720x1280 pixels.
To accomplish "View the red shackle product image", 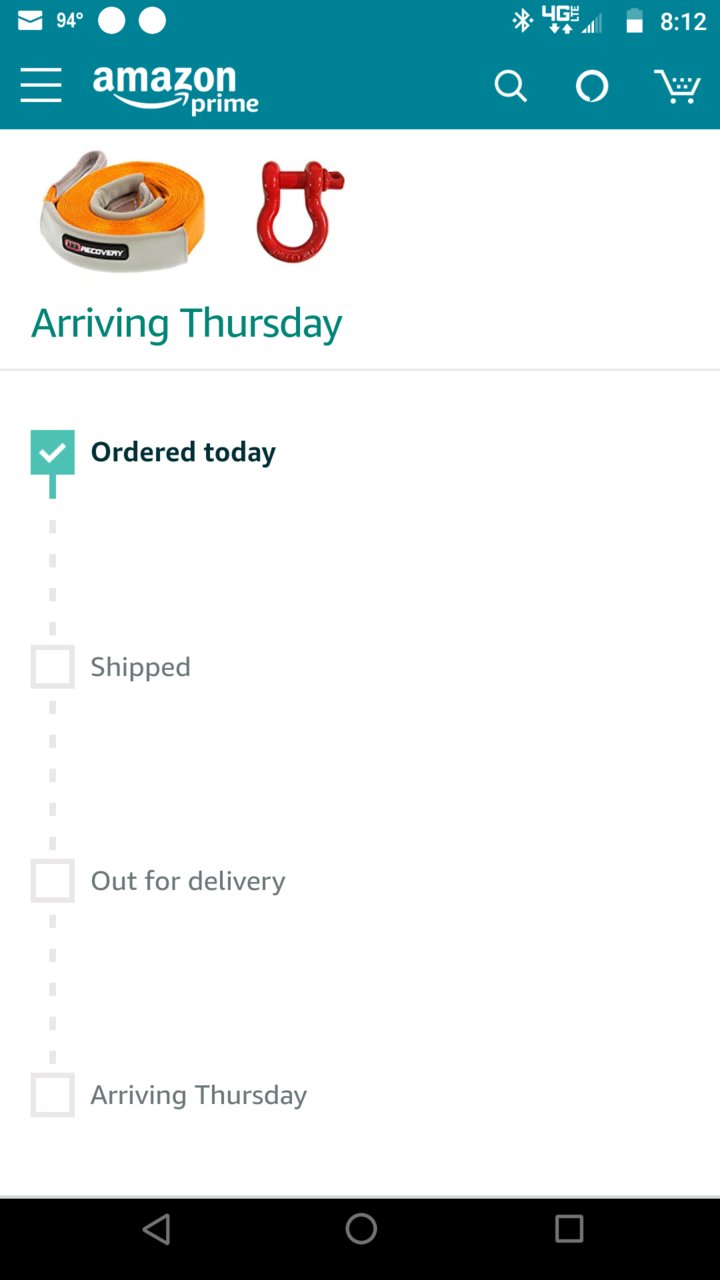I will click(x=300, y=211).
